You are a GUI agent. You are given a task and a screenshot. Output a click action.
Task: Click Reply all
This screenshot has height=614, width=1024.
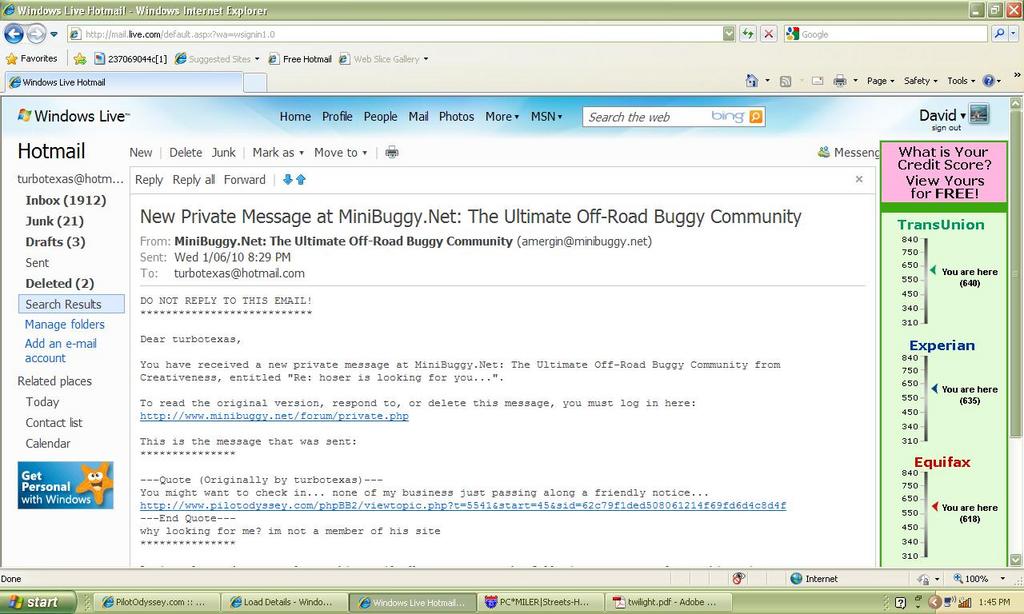coord(193,180)
